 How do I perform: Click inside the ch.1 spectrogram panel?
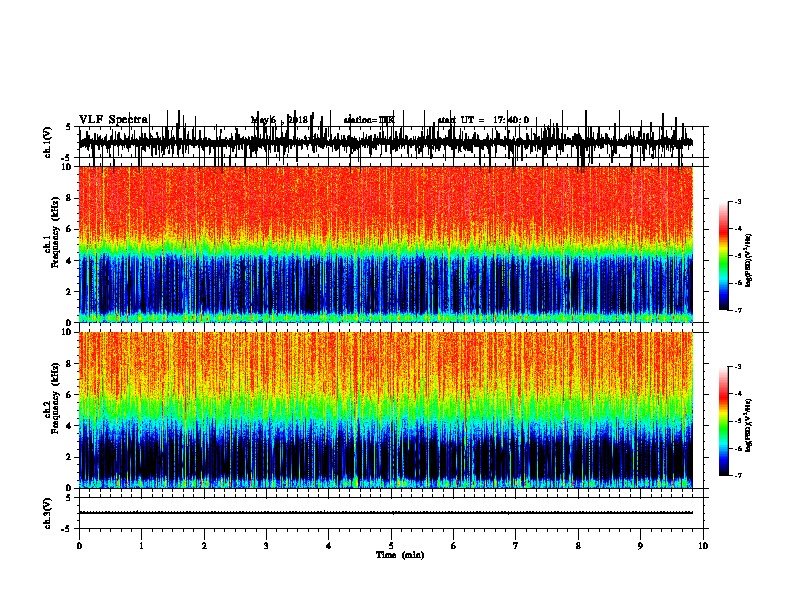(386, 244)
